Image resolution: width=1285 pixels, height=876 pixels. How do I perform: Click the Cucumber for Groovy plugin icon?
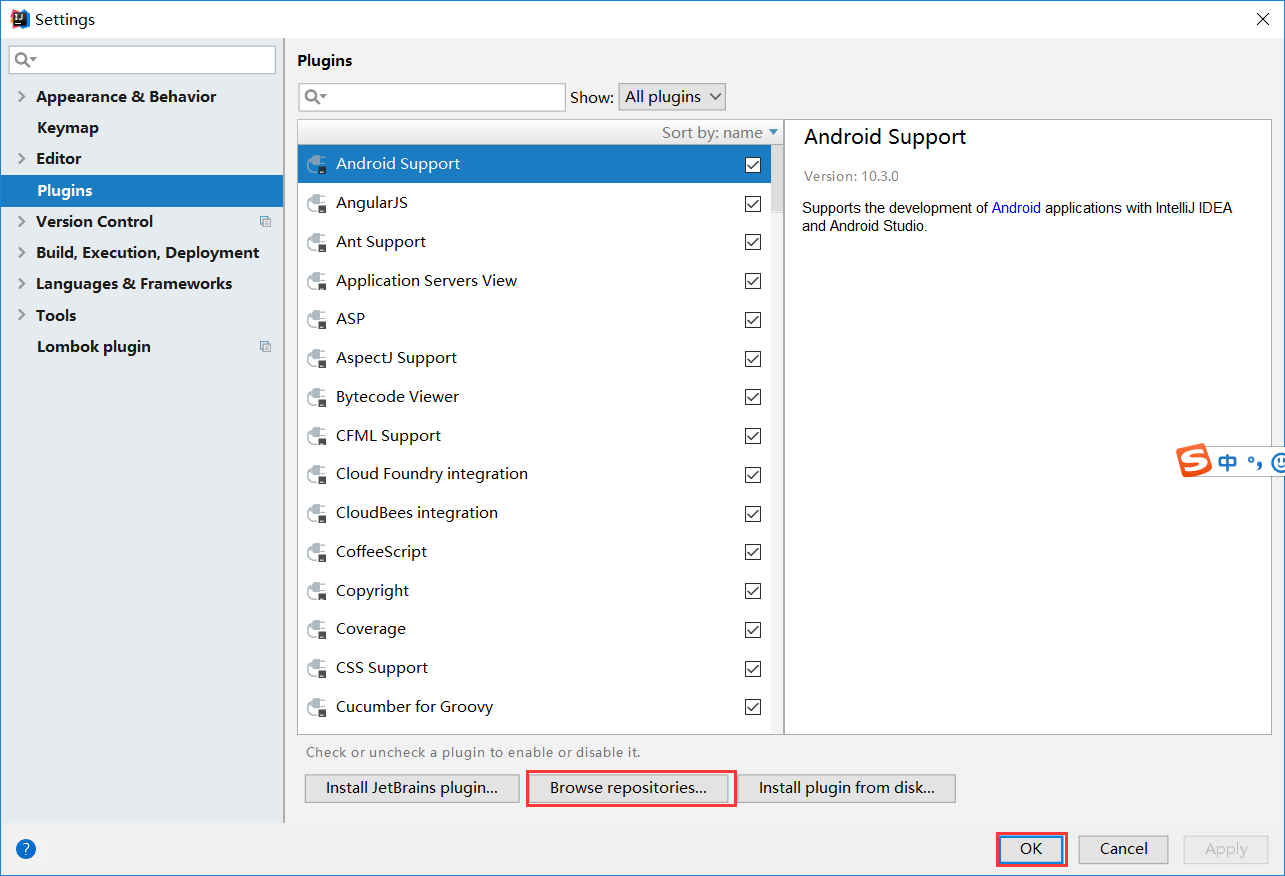(x=317, y=708)
